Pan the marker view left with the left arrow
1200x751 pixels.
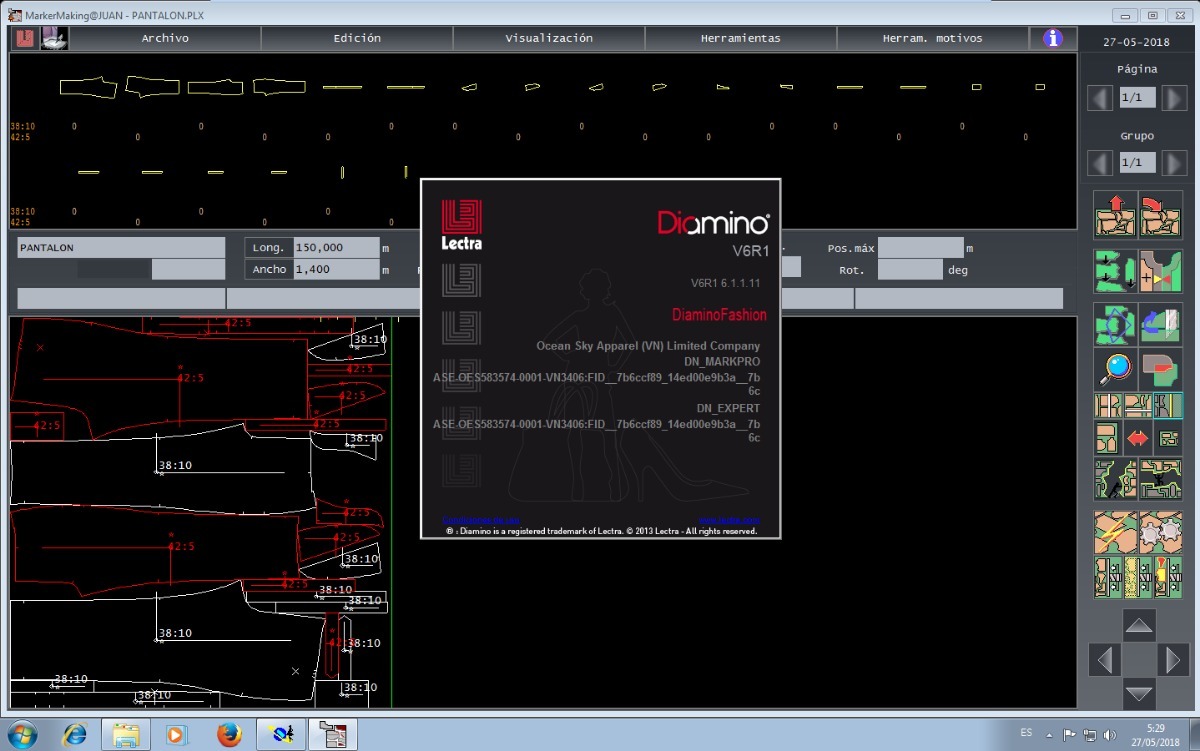tap(1105, 660)
